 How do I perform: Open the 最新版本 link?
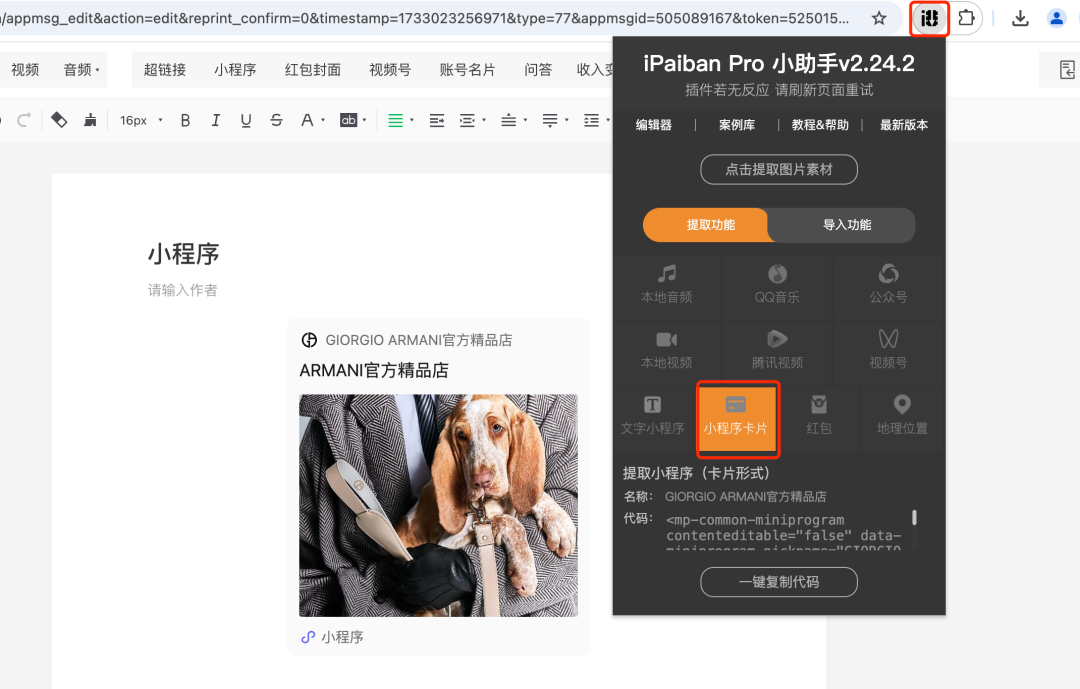904,125
